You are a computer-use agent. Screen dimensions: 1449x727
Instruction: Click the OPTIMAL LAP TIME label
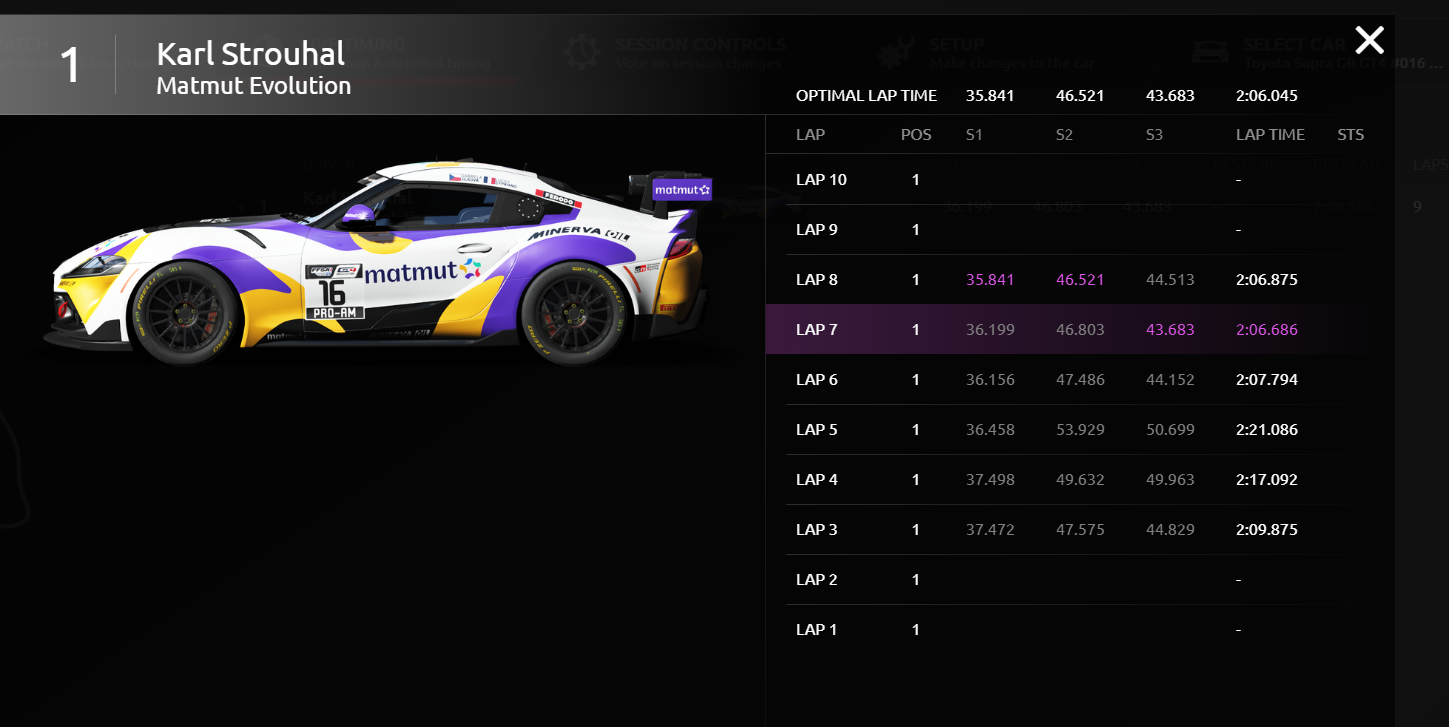866,96
